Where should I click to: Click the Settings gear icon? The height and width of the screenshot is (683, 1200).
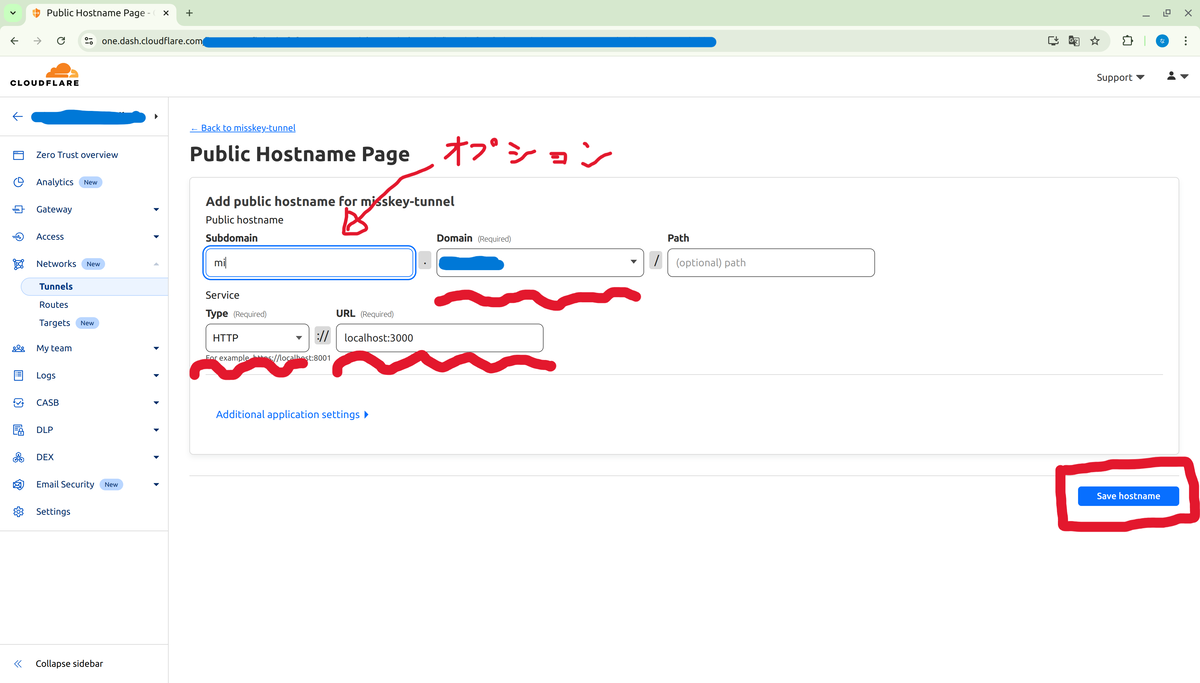tap(17, 511)
